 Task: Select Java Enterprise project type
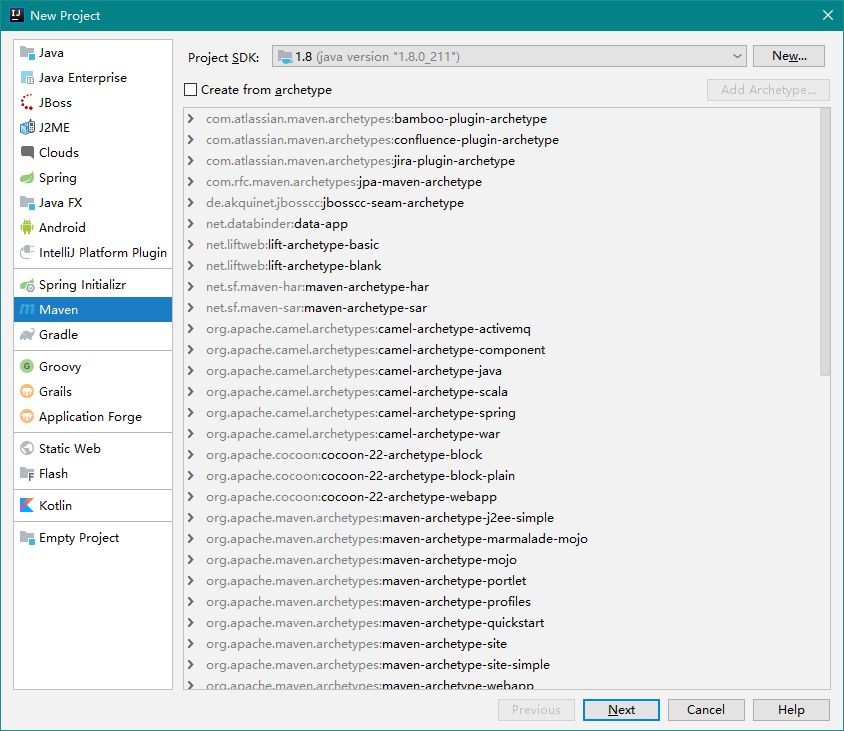82,78
